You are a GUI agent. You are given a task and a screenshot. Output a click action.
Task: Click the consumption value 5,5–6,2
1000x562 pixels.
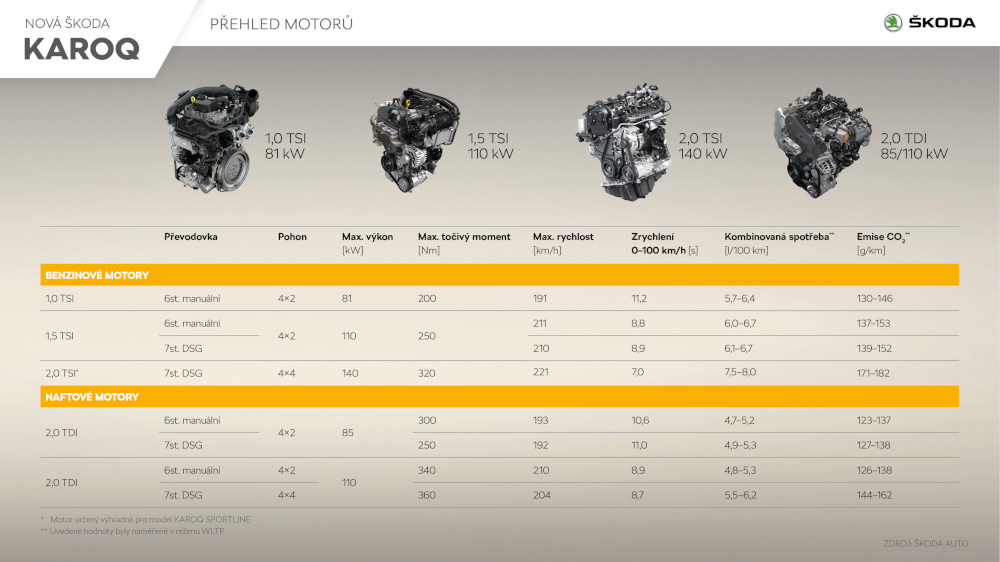(740, 495)
